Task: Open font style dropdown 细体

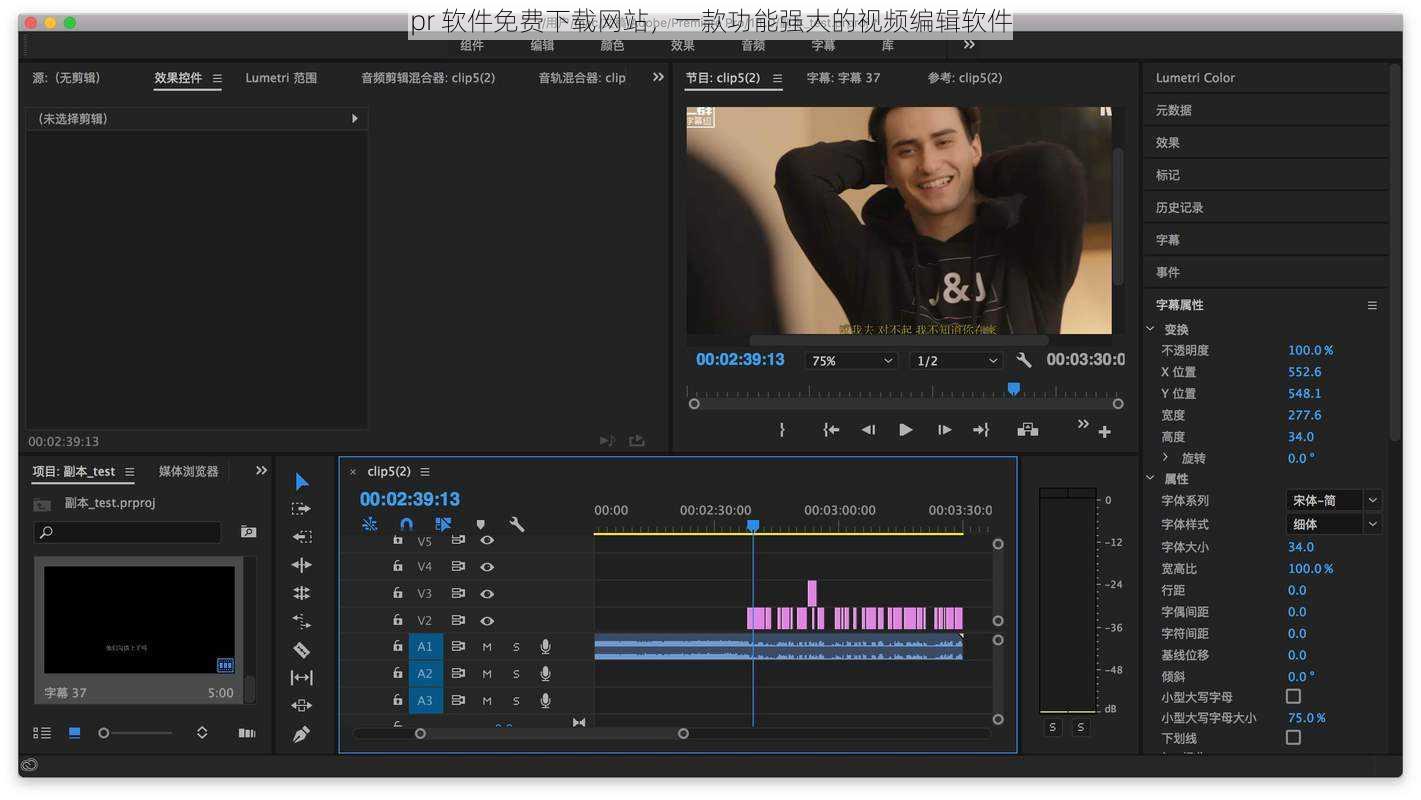Action: 1333,524
